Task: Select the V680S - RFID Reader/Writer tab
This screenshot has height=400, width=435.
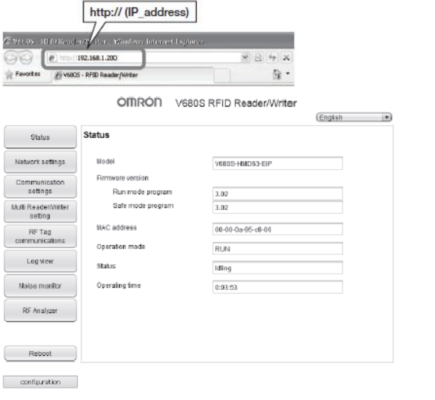Action: 133,75
